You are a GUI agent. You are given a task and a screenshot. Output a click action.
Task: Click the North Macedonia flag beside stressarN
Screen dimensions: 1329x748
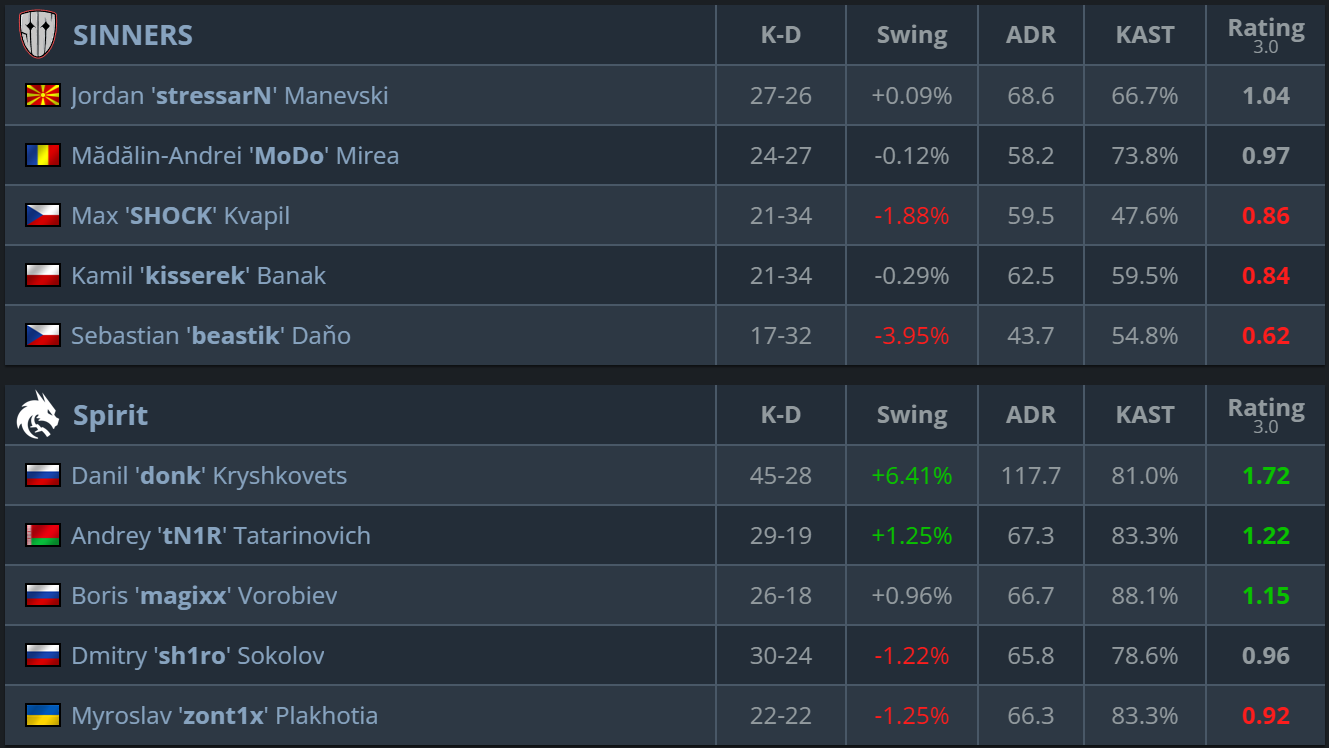click(x=43, y=96)
